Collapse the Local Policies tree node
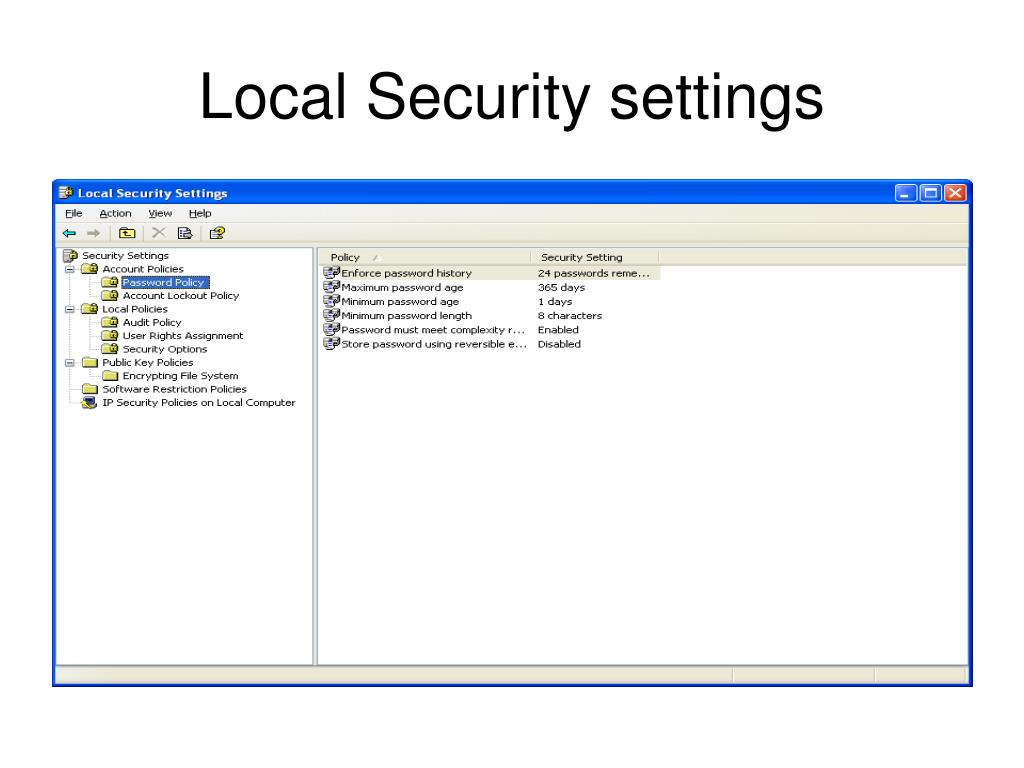The height and width of the screenshot is (768, 1024). tap(70, 310)
